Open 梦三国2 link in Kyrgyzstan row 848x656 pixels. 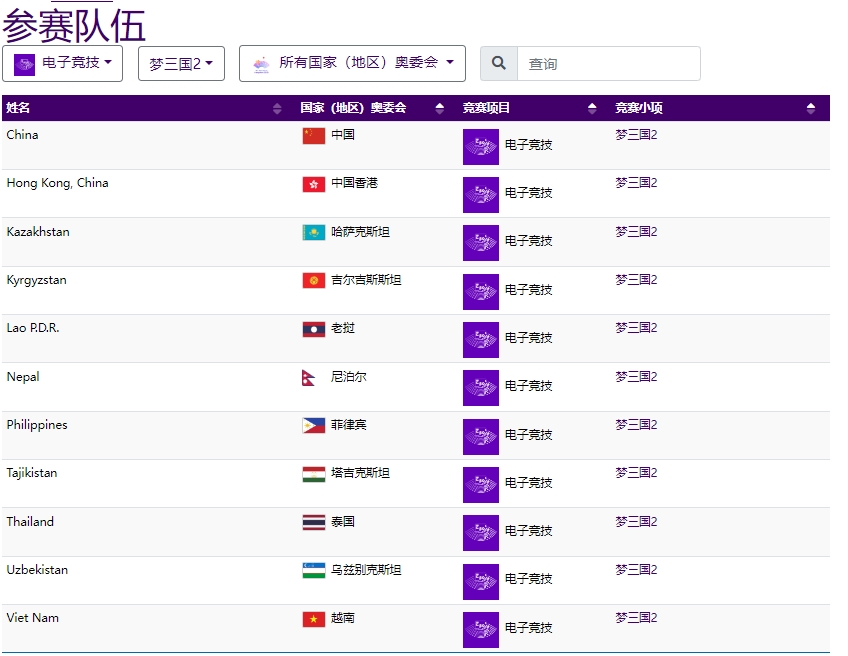pos(636,280)
